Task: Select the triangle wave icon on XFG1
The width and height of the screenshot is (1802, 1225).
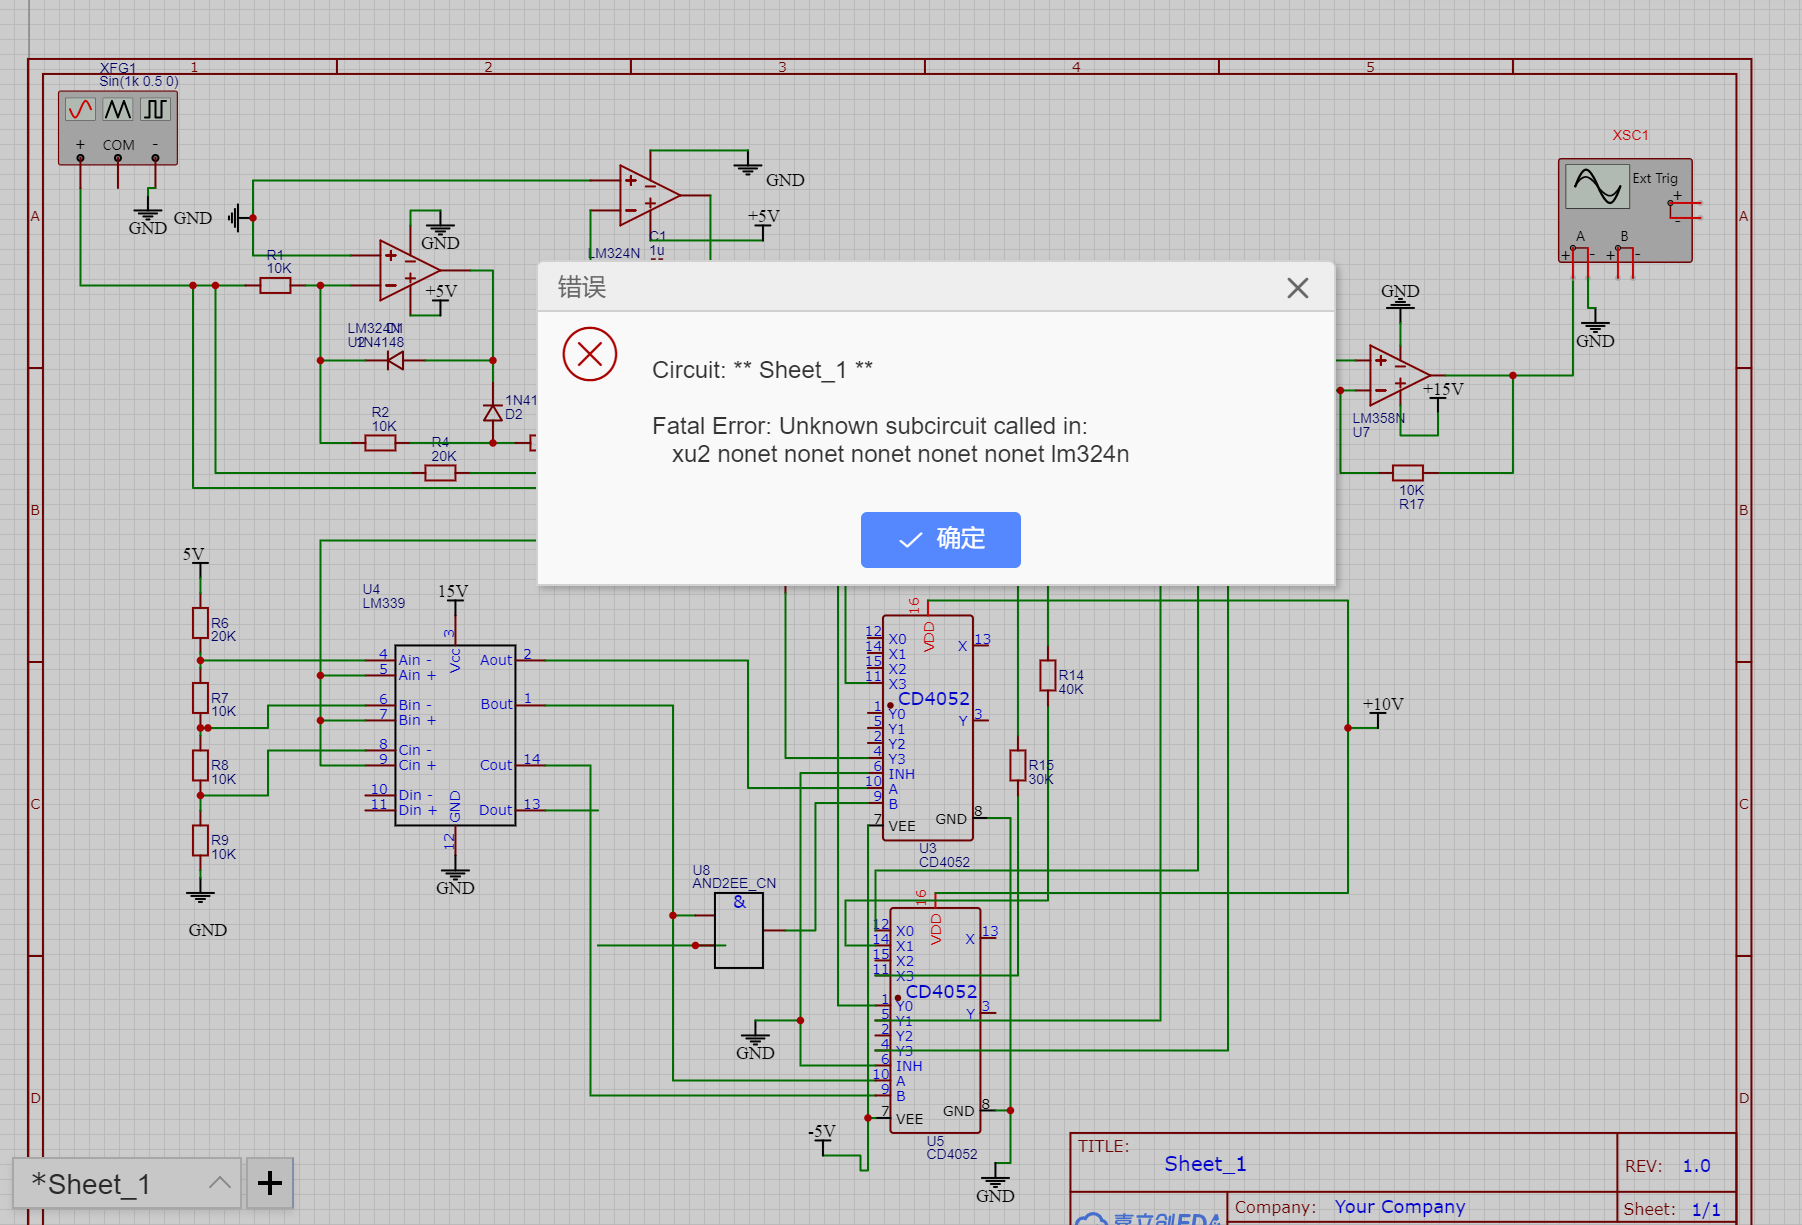Action: 118,108
